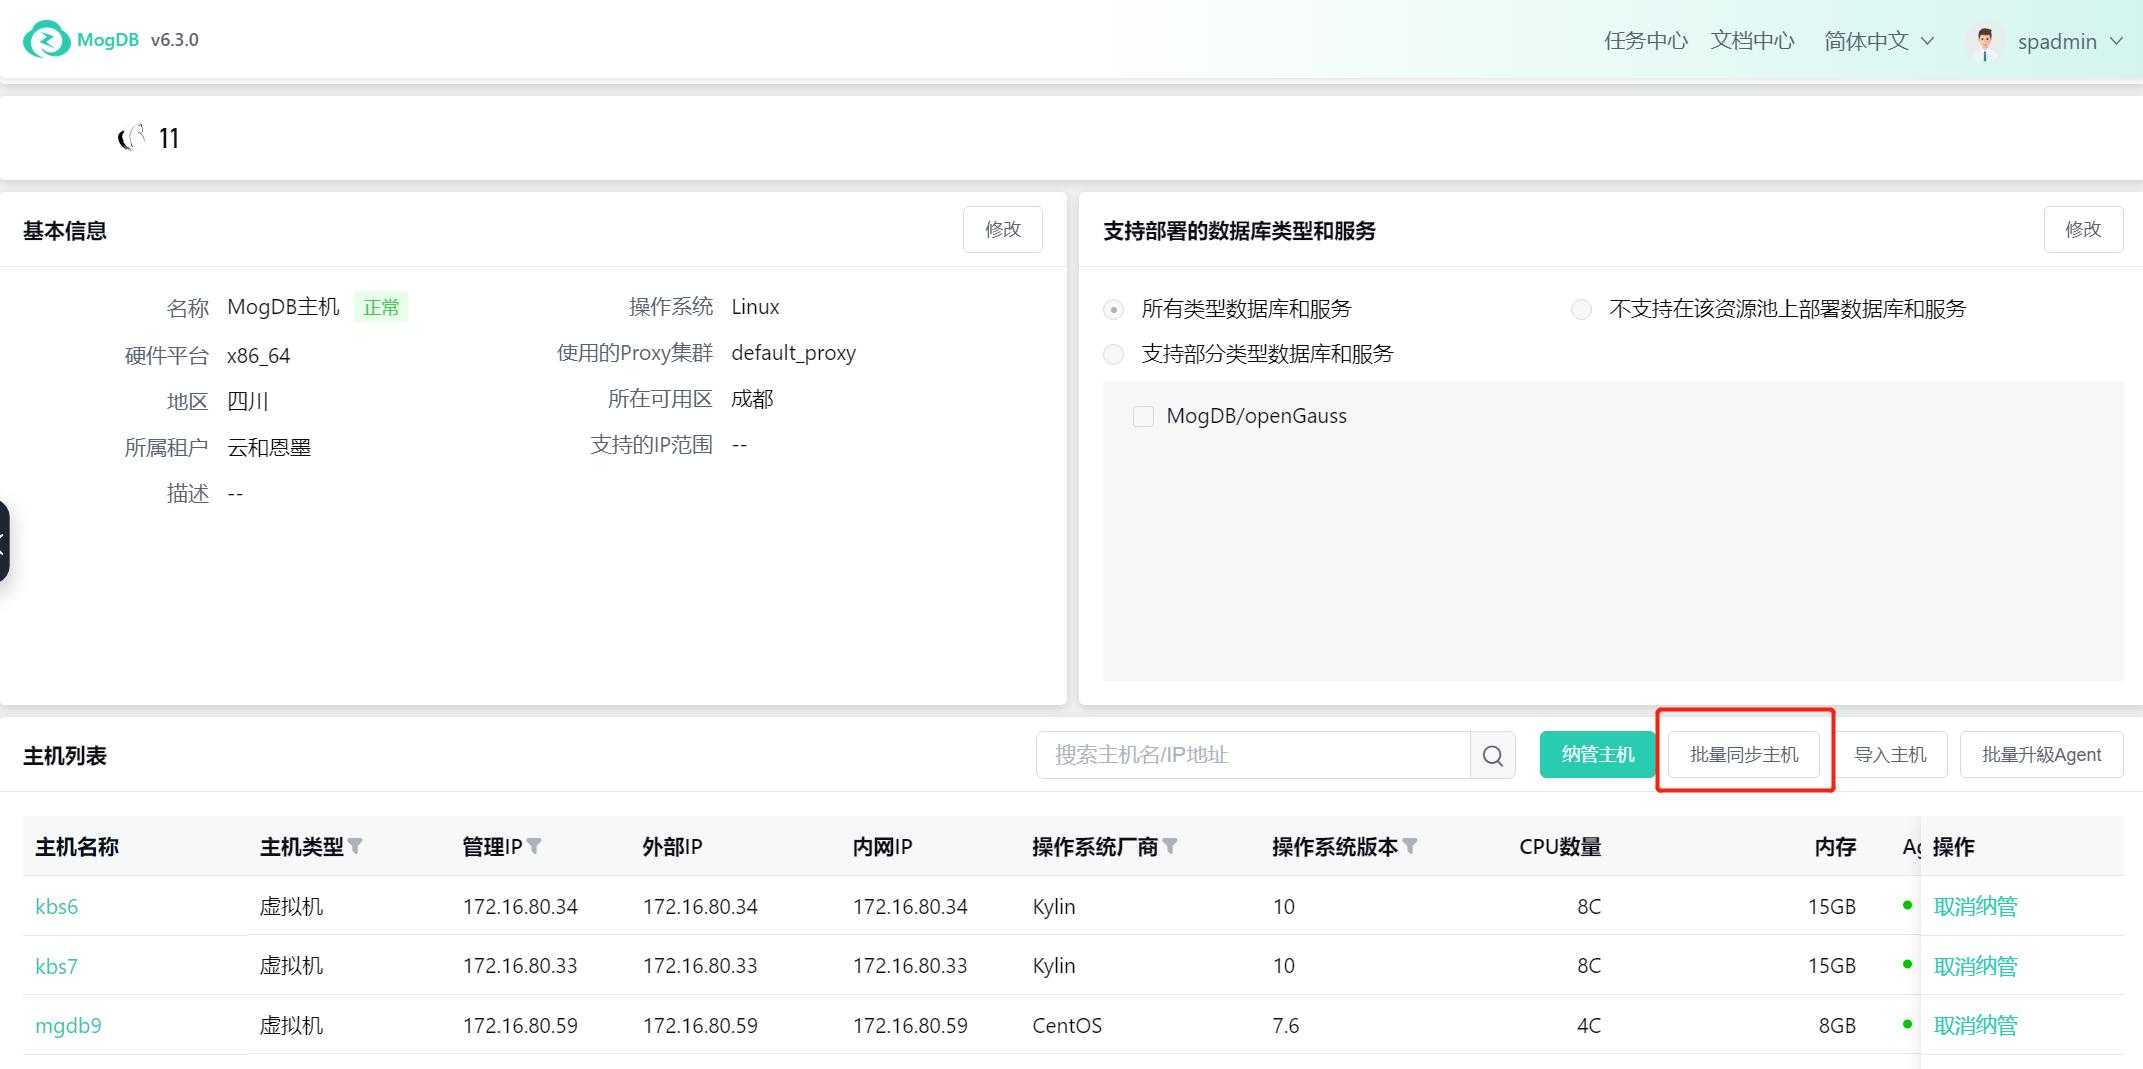This screenshot has width=2143, height=1069.
Task: Open the spadmin account dropdown arrow
Action: [x=2116, y=41]
